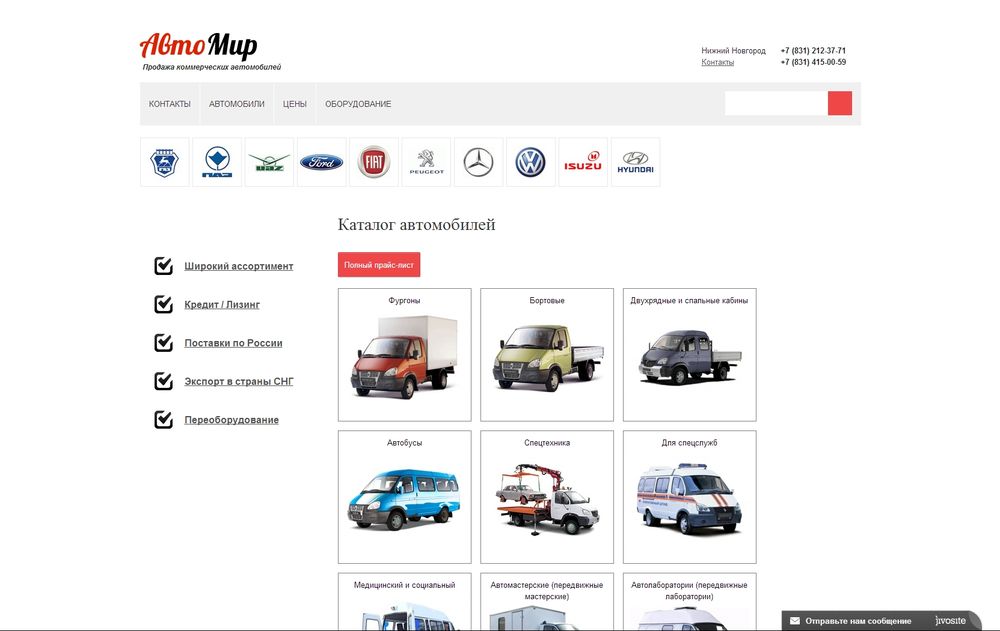
Task: Choose the Mercedes-Benz star logo
Action: (x=478, y=162)
